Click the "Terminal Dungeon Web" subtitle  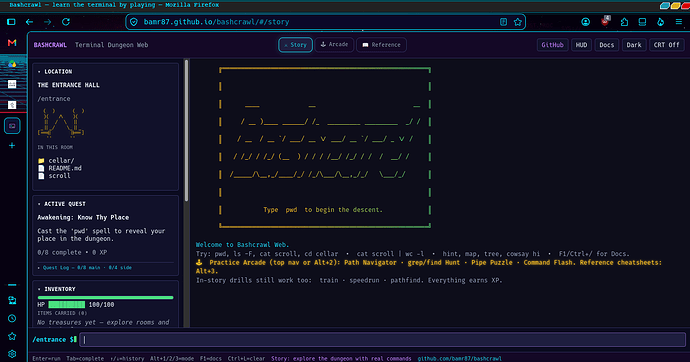coord(111,45)
